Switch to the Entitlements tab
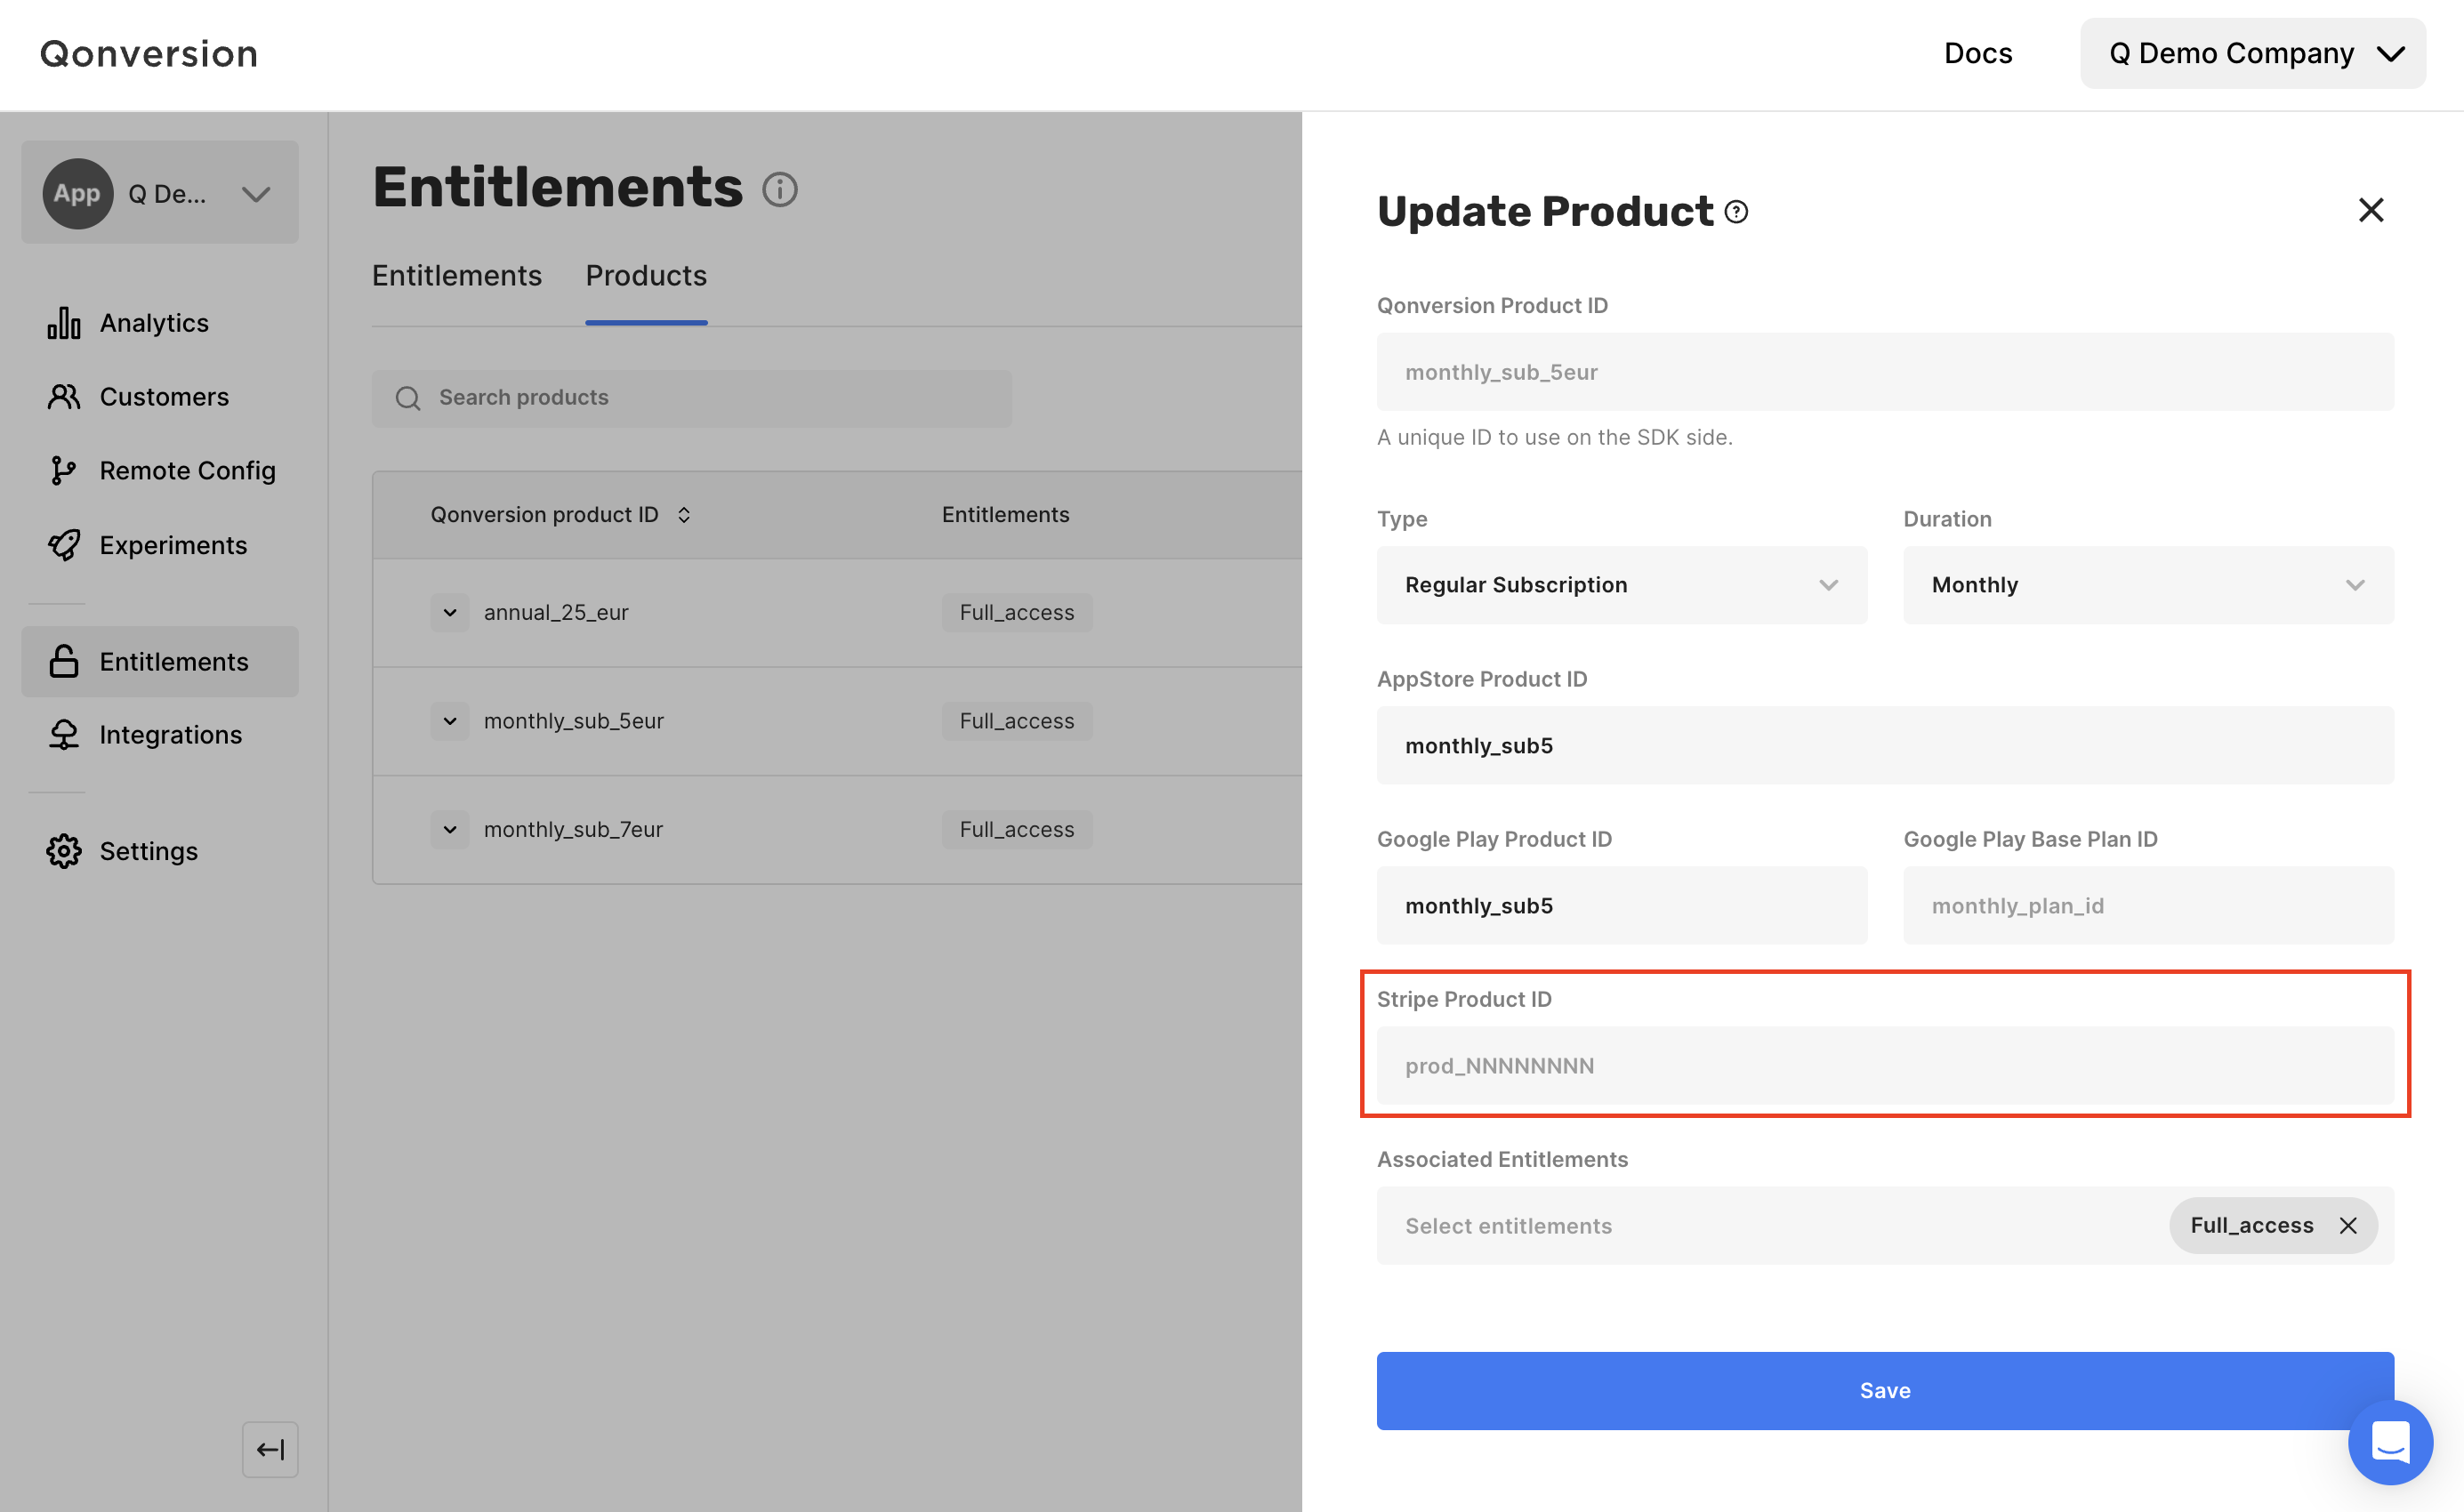Viewport: 2464px width, 1512px height. pos(455,275)
